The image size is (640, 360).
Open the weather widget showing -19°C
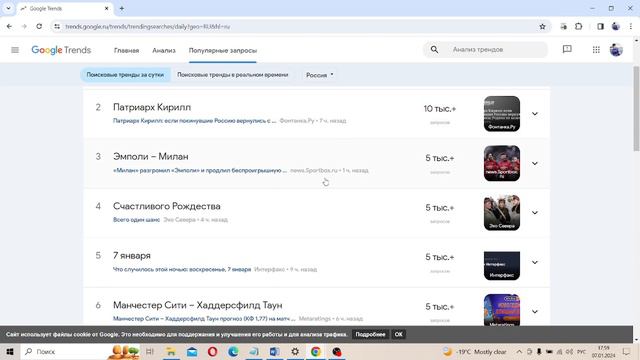pos(474,351)
